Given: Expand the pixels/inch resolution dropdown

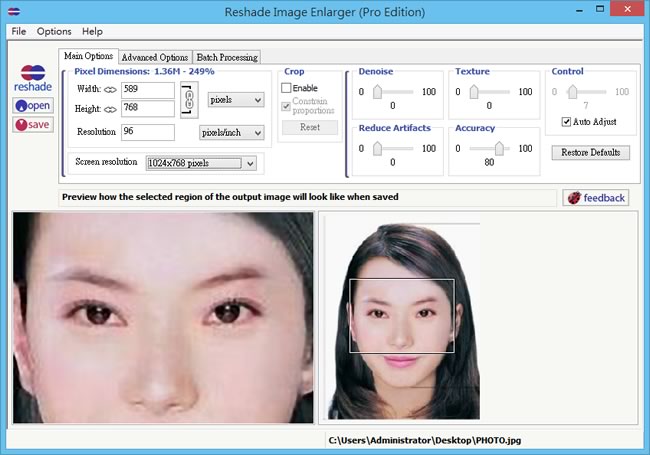Looking at the screenshot, I should pyautogui.click(x=232, y=133).
